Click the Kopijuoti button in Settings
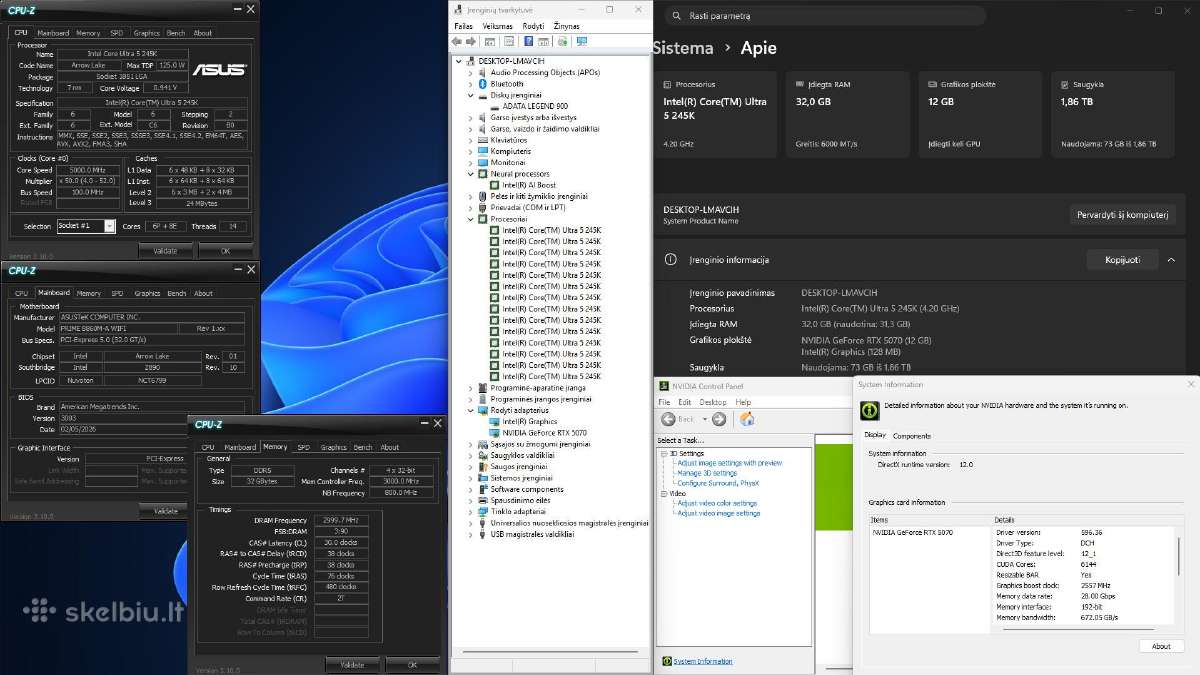Image resolution: width=1200 pixels, height=675 pixels. coord(1123,260)
